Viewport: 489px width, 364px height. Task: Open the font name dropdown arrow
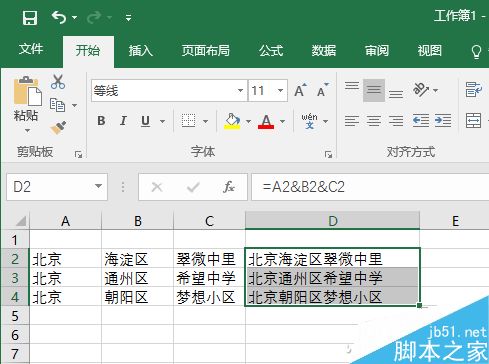(x=240, y=90)
